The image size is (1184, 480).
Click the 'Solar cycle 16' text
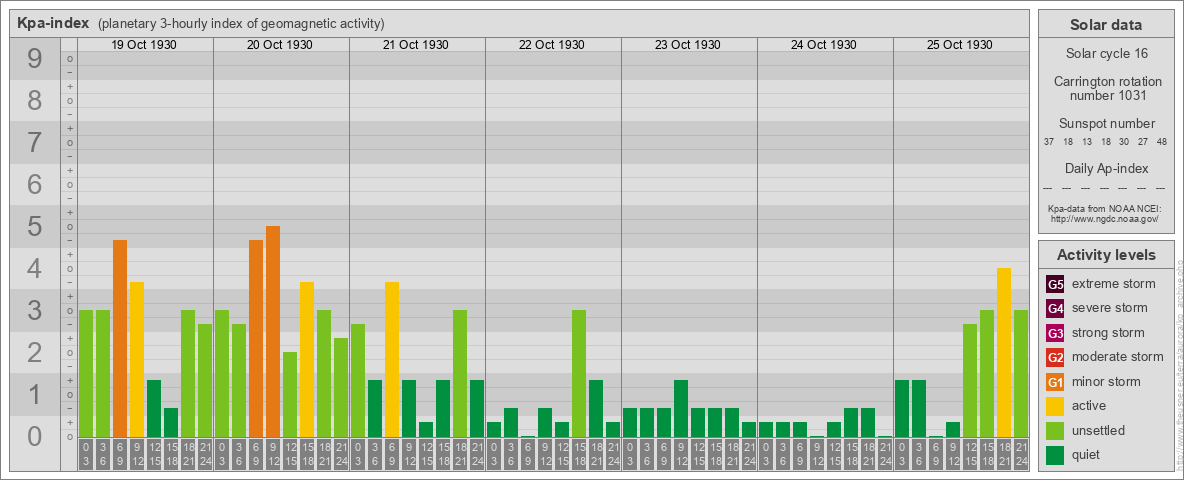point(1105,54)
